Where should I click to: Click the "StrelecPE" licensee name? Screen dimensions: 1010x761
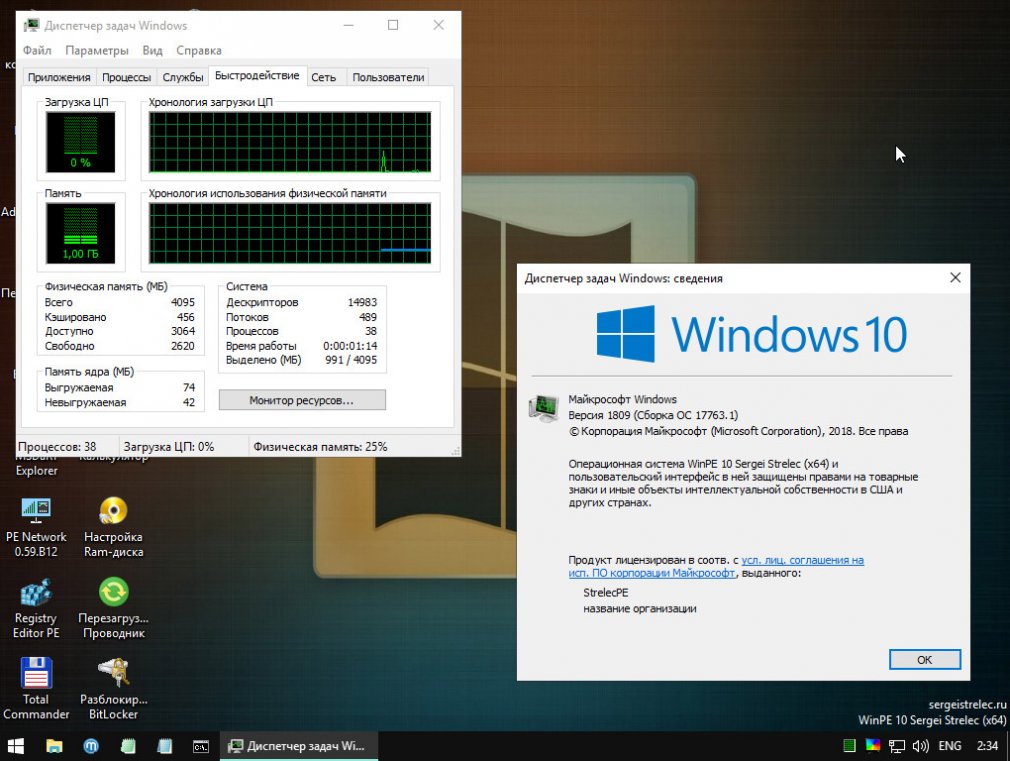click(x=605, y=592)
